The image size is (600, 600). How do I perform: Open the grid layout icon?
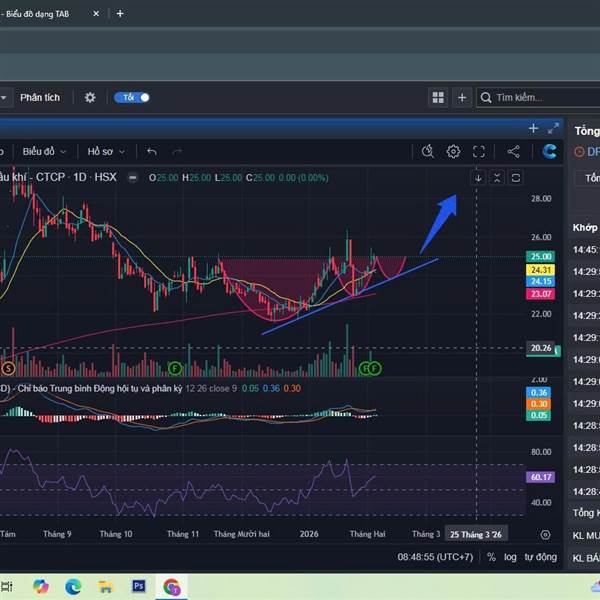(437, 97)
